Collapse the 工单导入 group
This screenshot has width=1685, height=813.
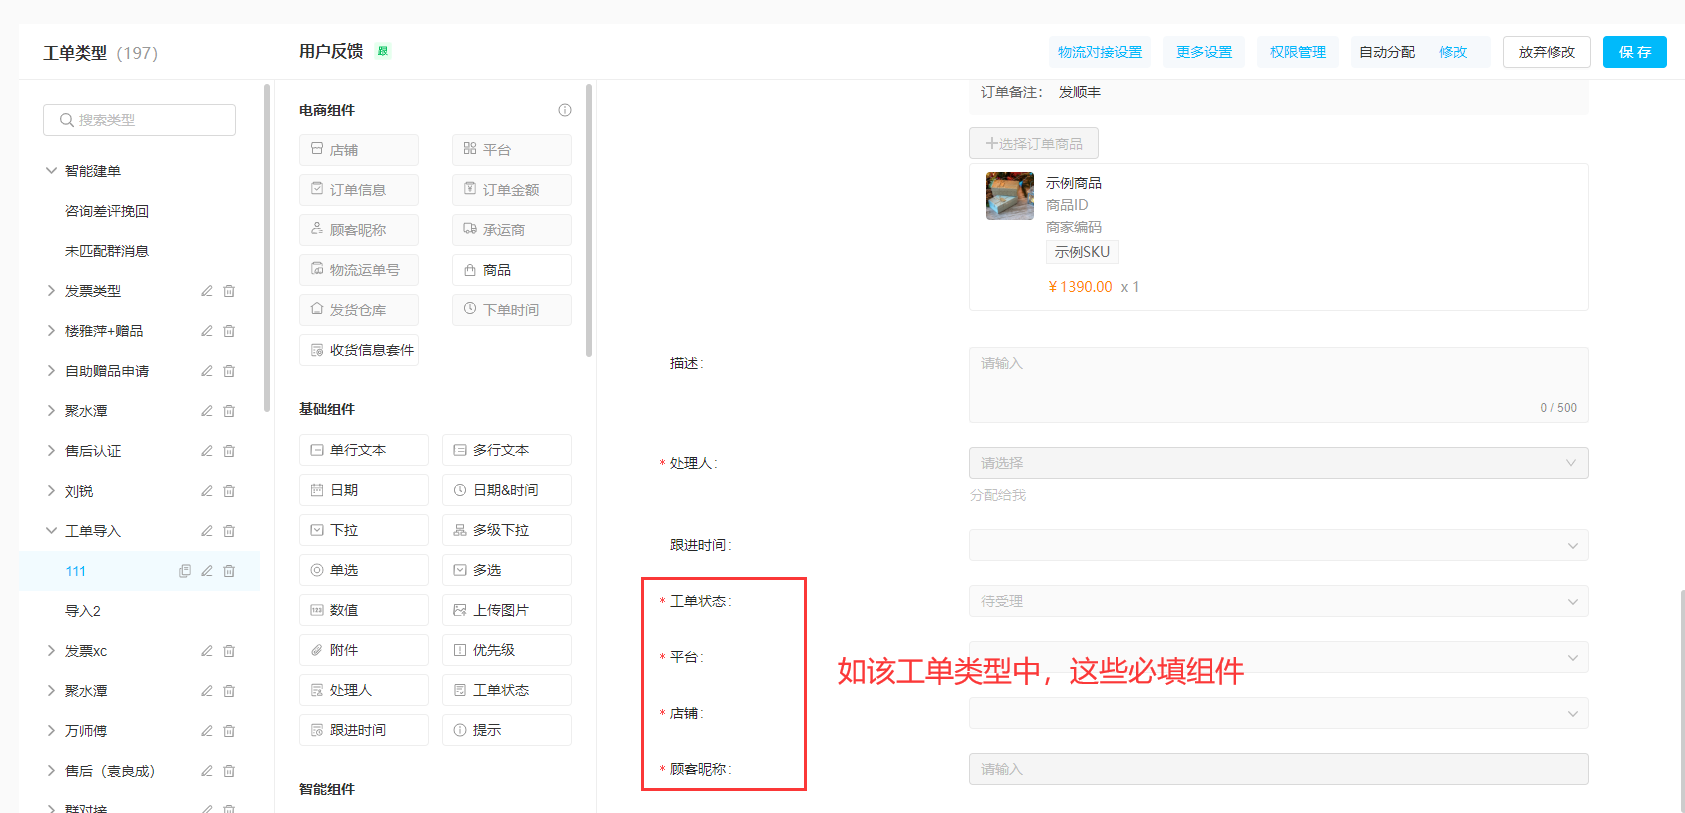[x=51, y=531]
